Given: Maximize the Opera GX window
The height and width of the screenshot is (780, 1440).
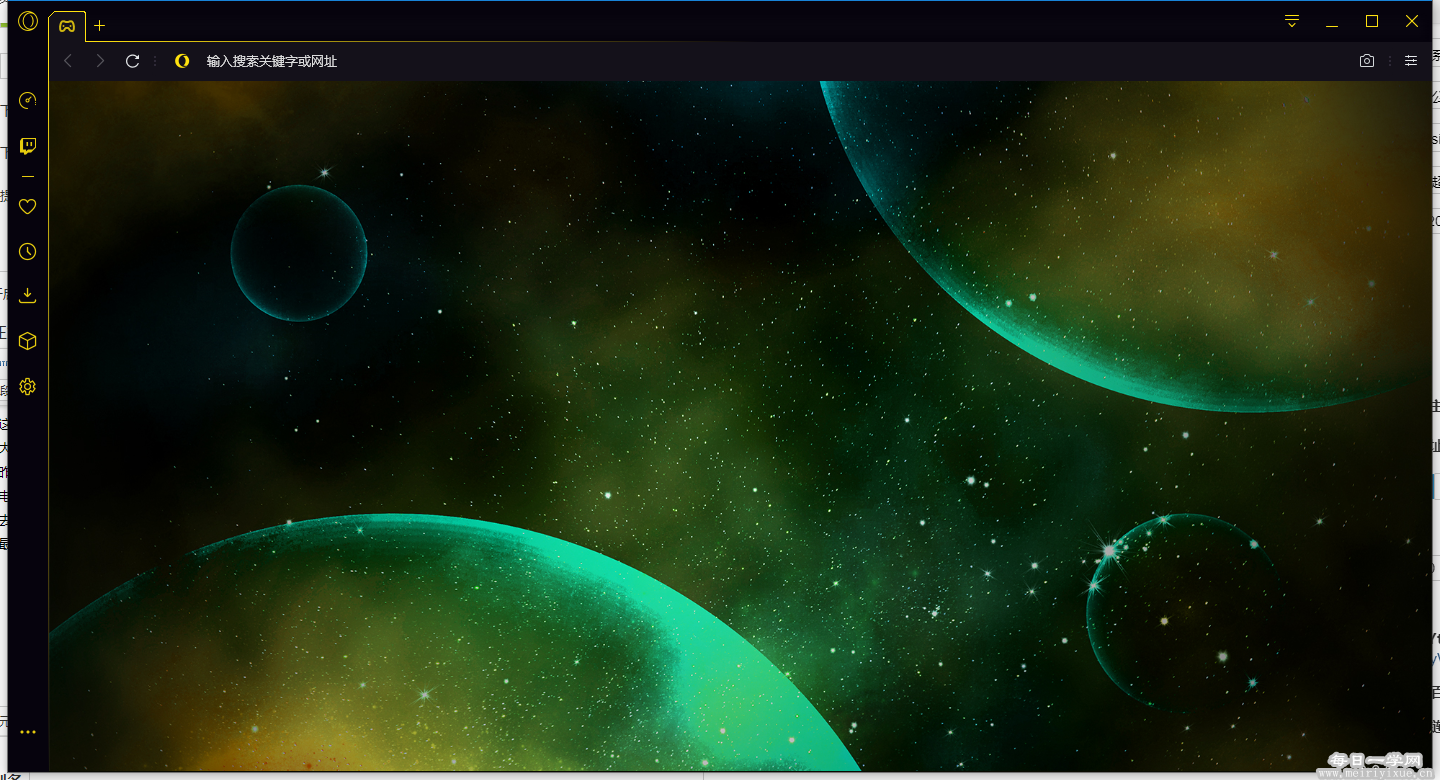Looking at the screenshot, I should point(1372,21).
